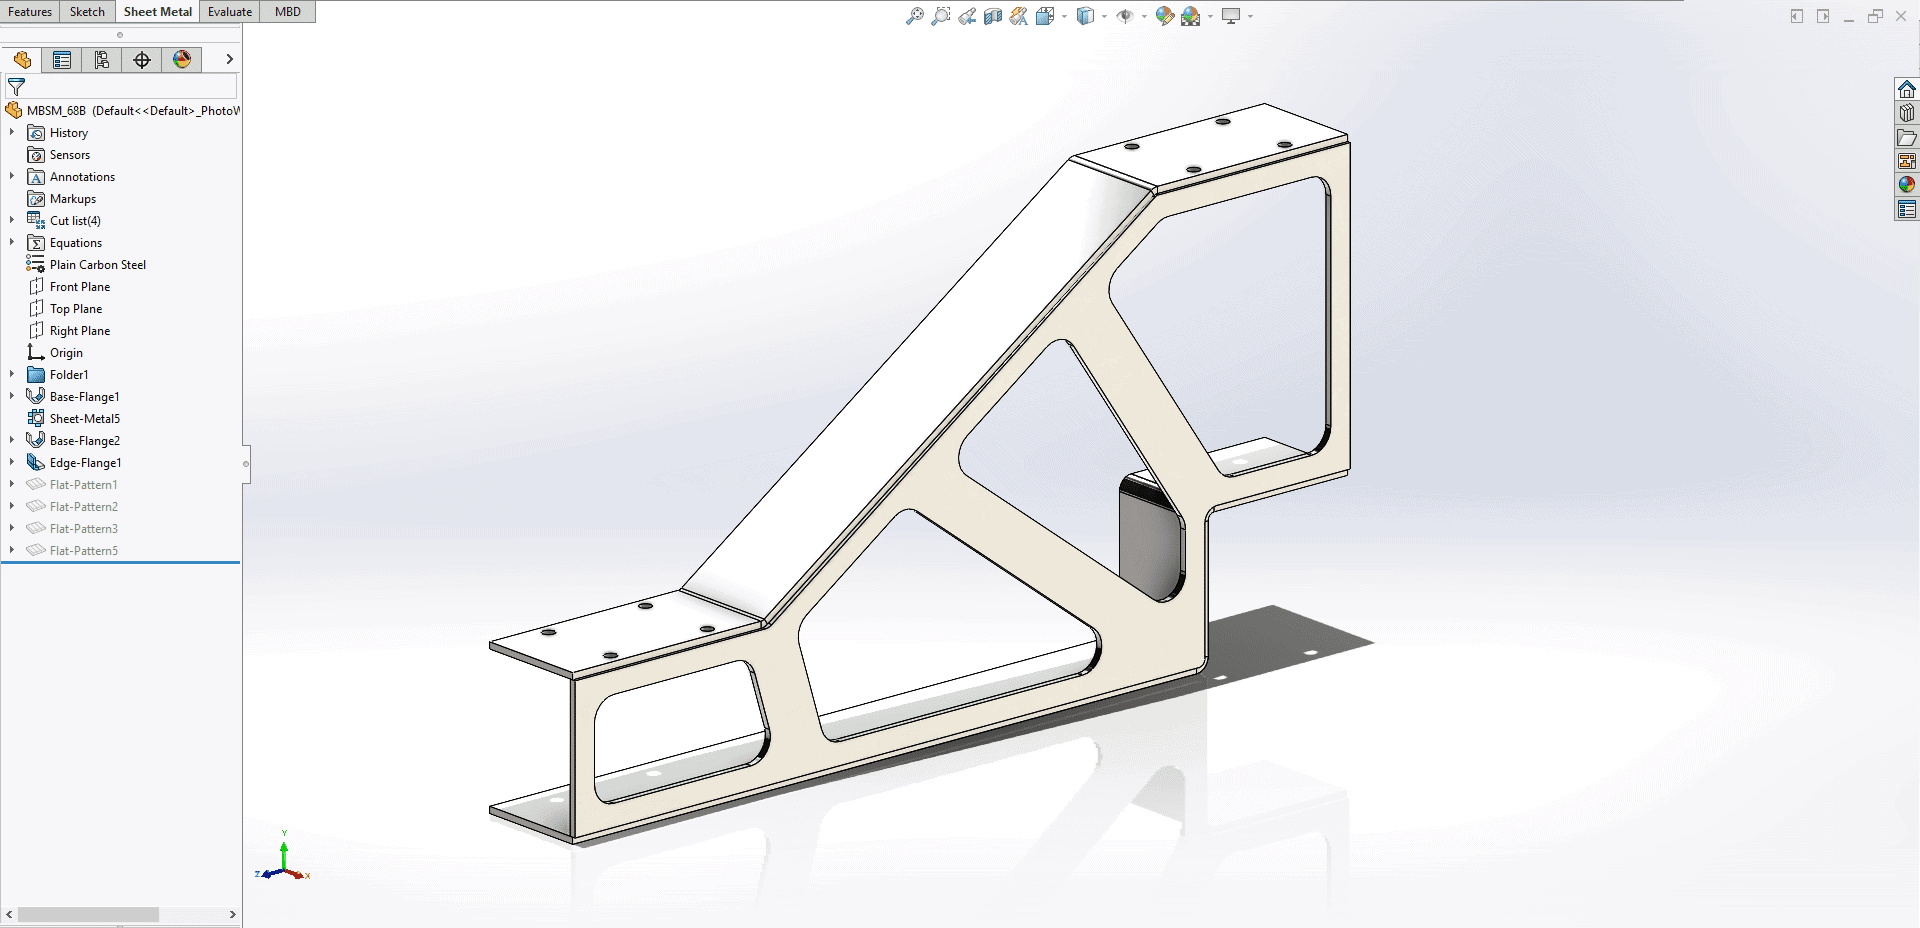Click the panel collapse handle on splitter

[246, 464]
